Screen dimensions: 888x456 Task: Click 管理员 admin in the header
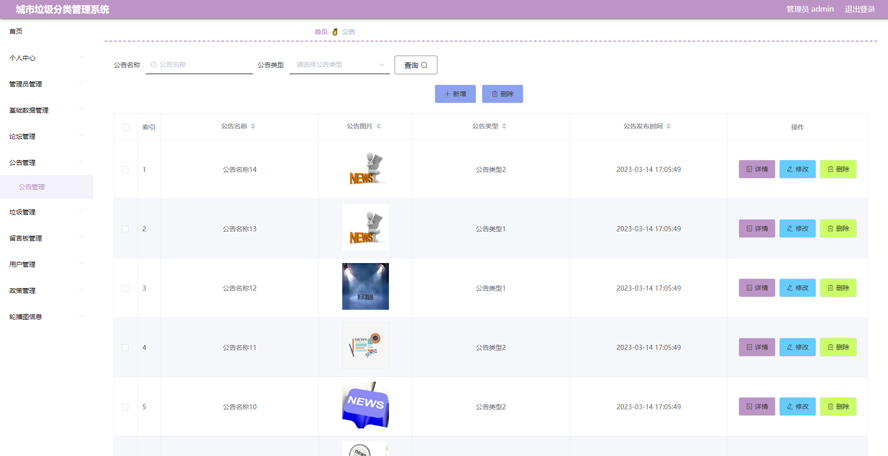[810, 9]
